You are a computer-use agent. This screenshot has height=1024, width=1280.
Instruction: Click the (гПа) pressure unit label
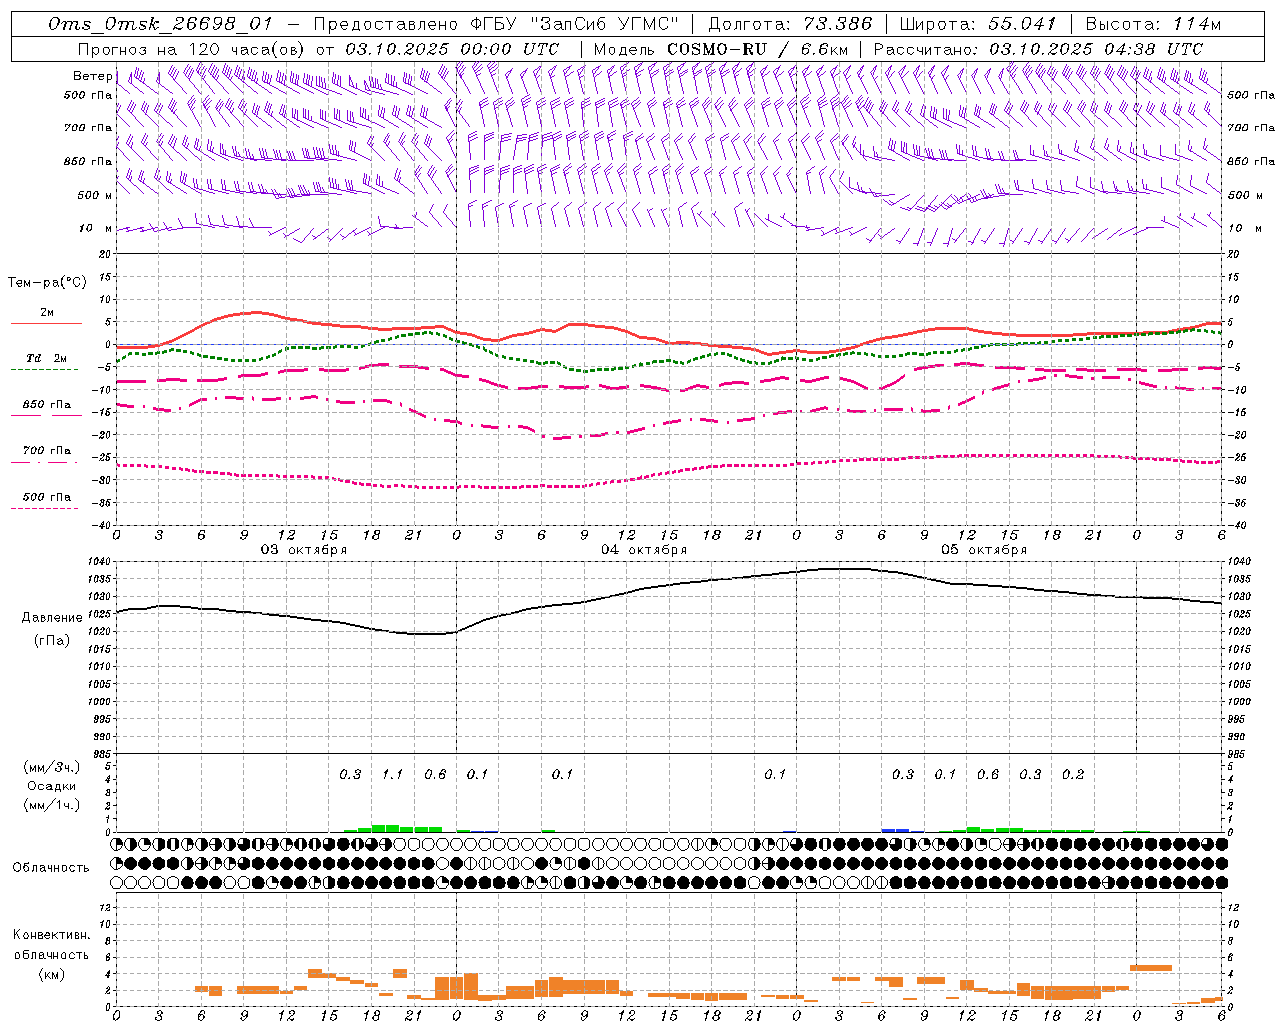(x=52, y=641)
